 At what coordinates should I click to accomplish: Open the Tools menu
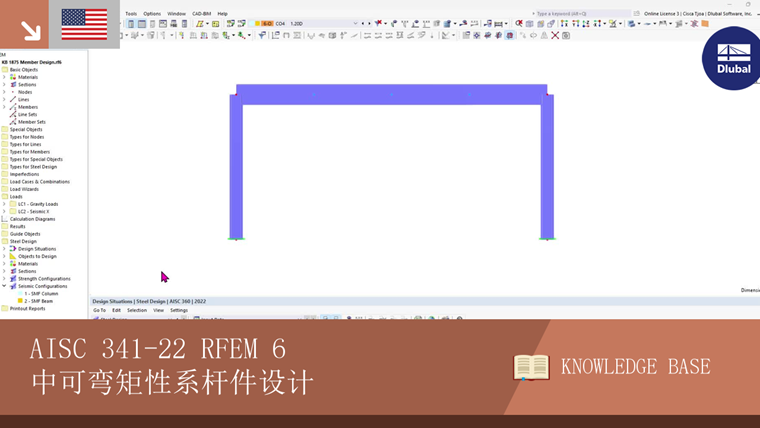pyautogui.click(x=131, y=14)
